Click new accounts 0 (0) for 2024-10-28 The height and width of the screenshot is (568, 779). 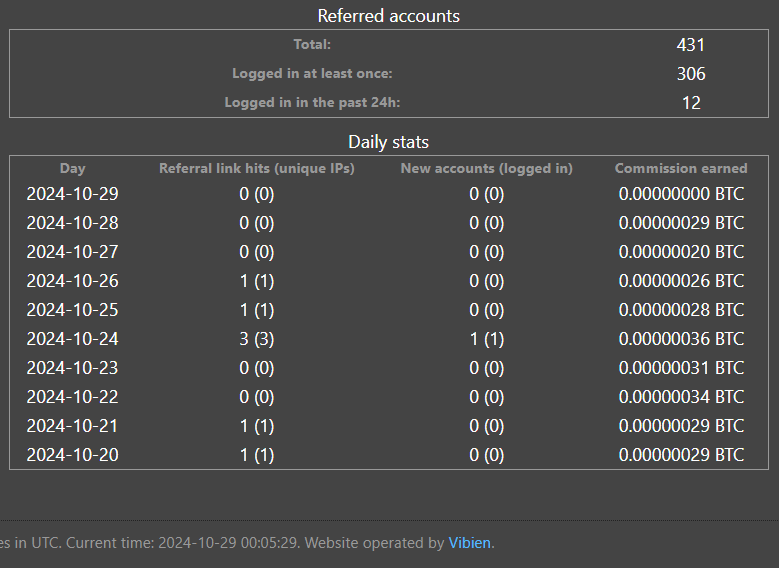click(x=487, y=223)
